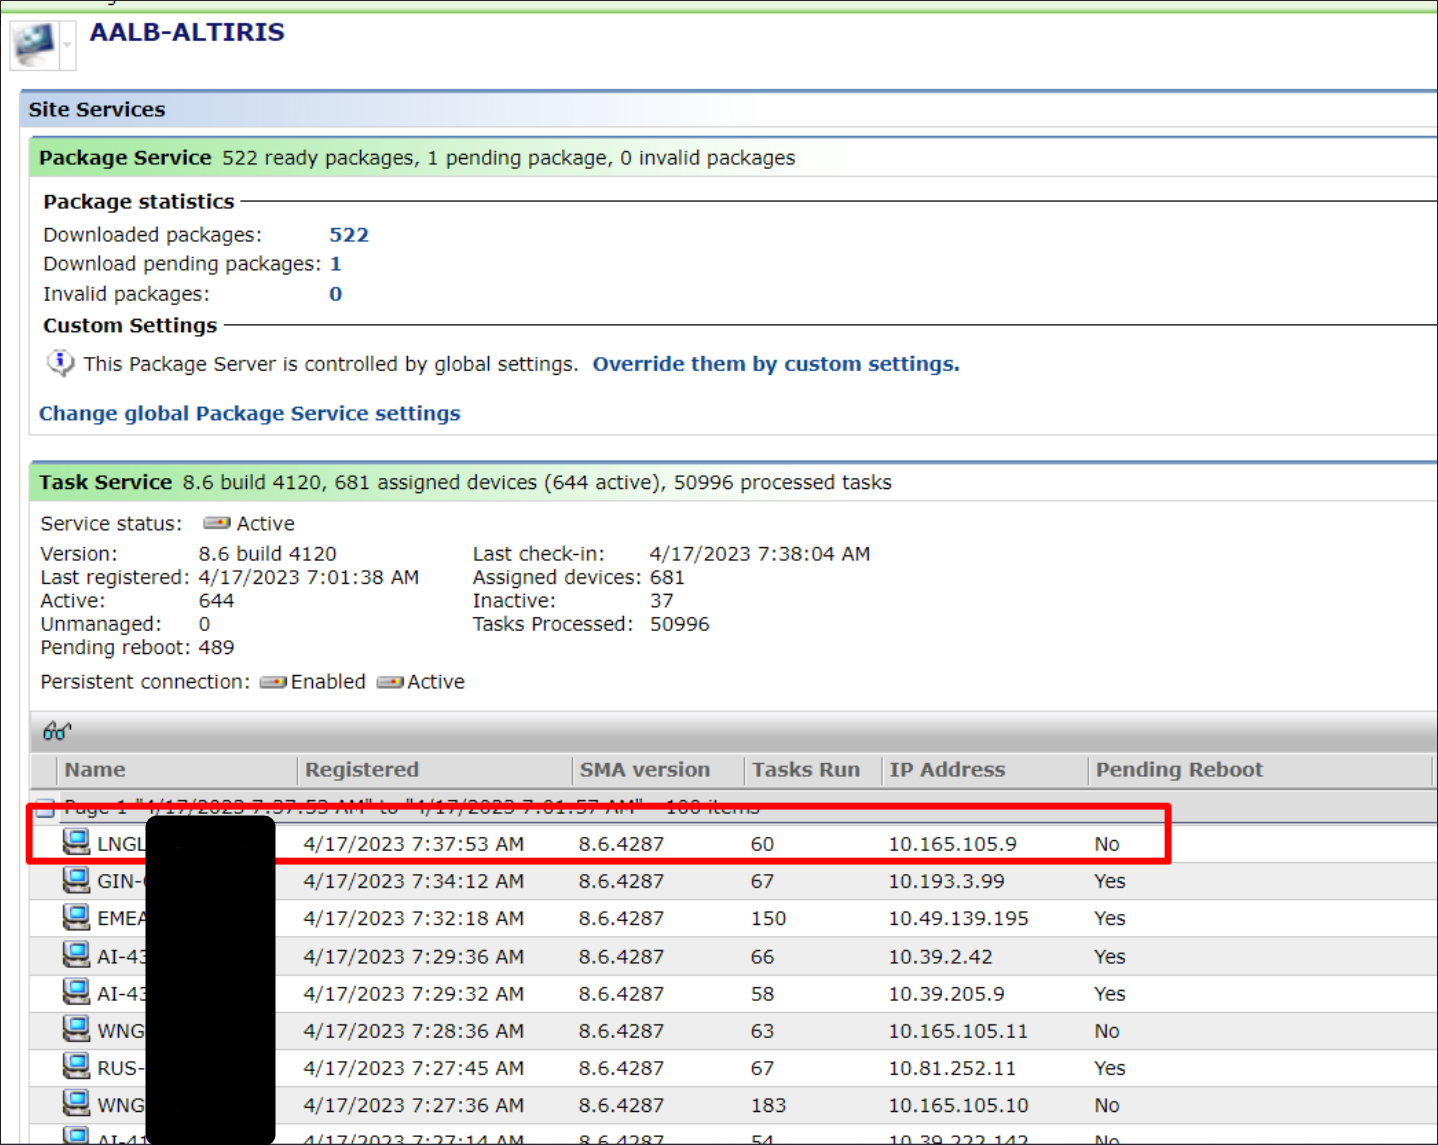1438x1145 pixels.
Task: Click the IP address 10.49.139.195 cell
Action: click(959, 918)
